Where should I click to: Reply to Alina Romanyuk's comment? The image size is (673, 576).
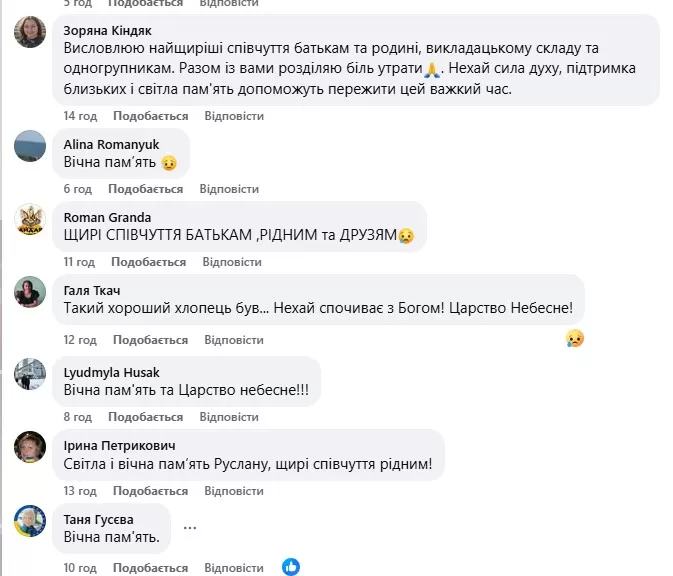coord(229,189)
